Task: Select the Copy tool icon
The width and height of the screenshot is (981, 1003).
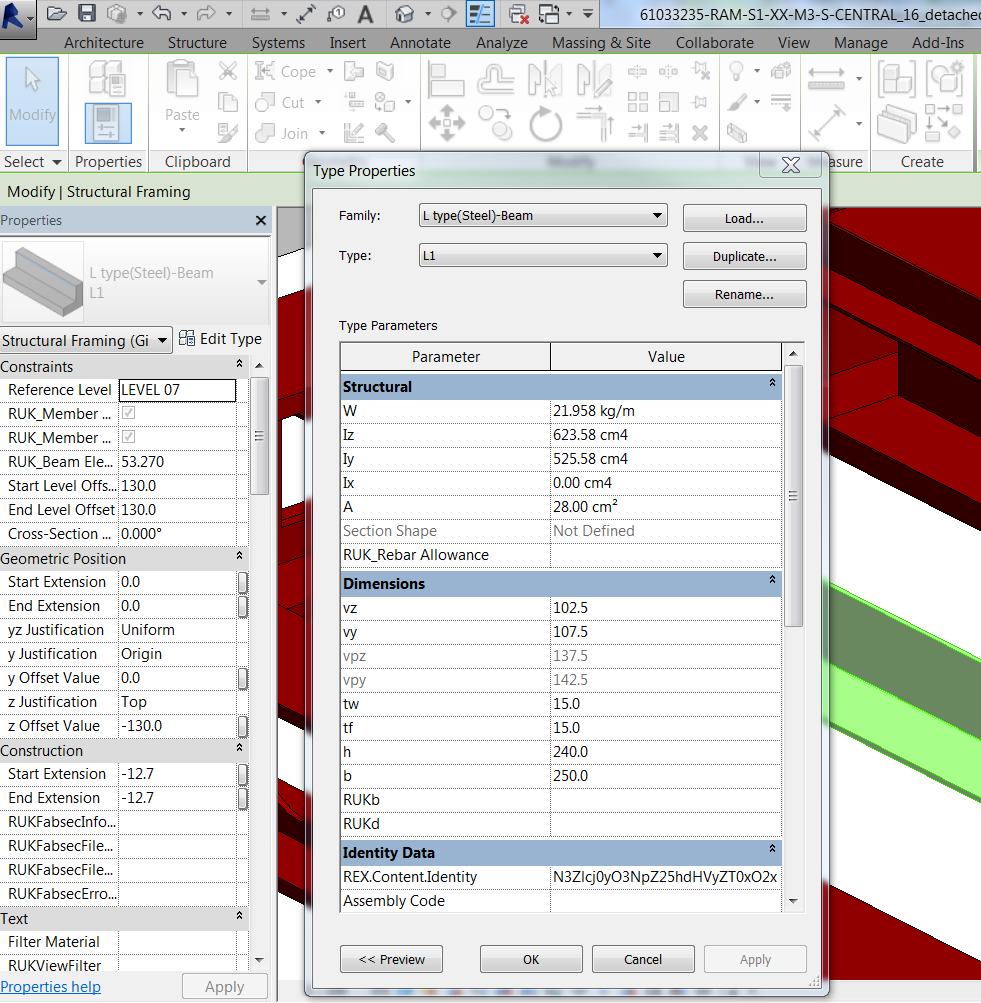Action: tap(496, 122)
